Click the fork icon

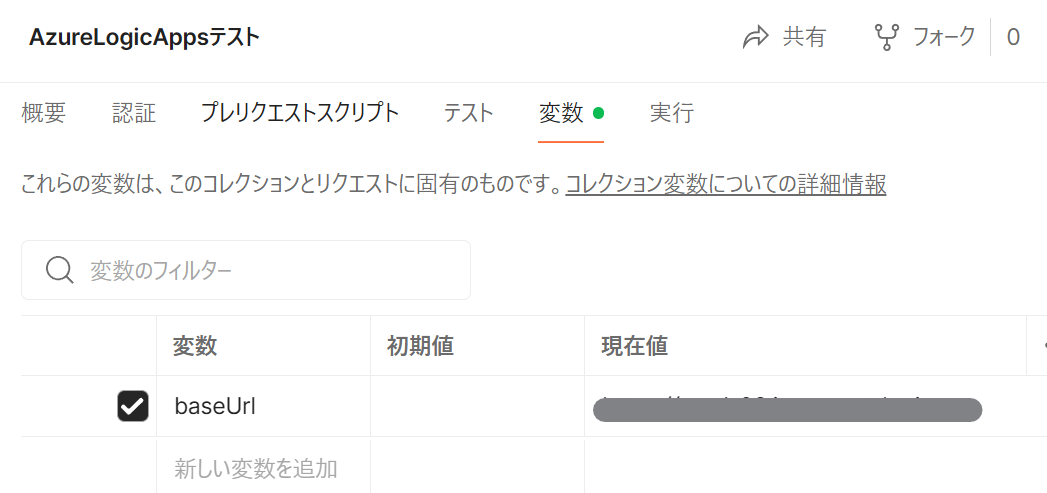886,37
